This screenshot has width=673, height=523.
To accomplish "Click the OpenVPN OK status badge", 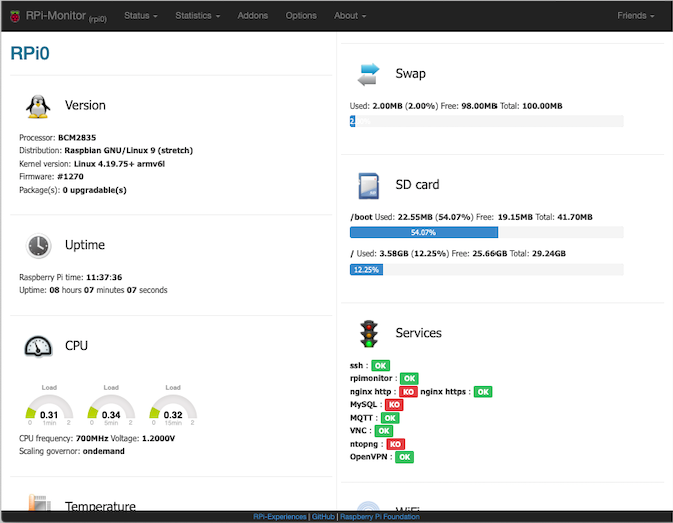I will pyautogui.click(x=404, y=457).
